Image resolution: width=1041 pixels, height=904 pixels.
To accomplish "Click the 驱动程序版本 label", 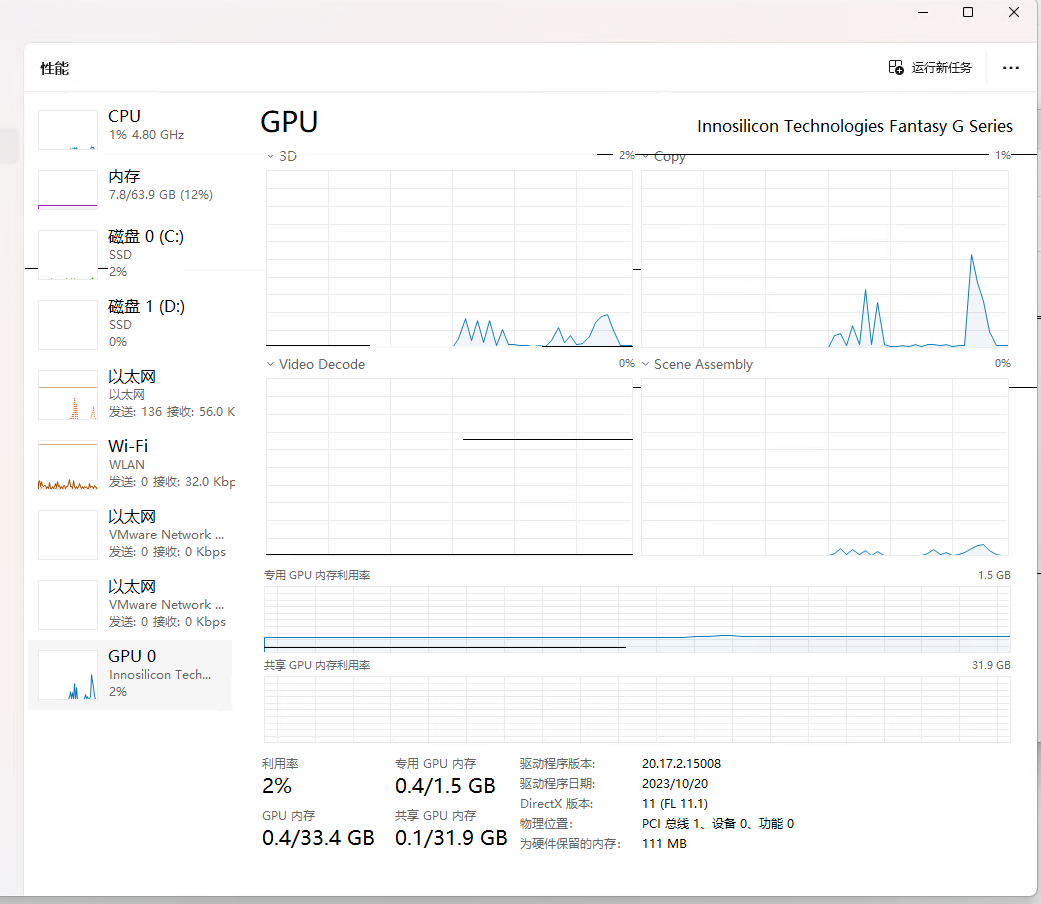I will [557, 763].
